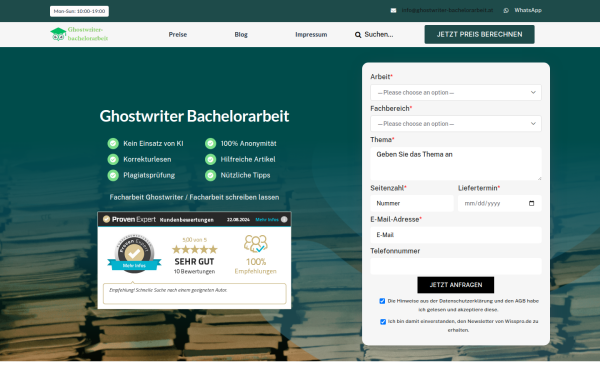Click the Mehr Infos ribbon on seal
Viewport: 600px width, 375px height.
(x=134, y=266)
